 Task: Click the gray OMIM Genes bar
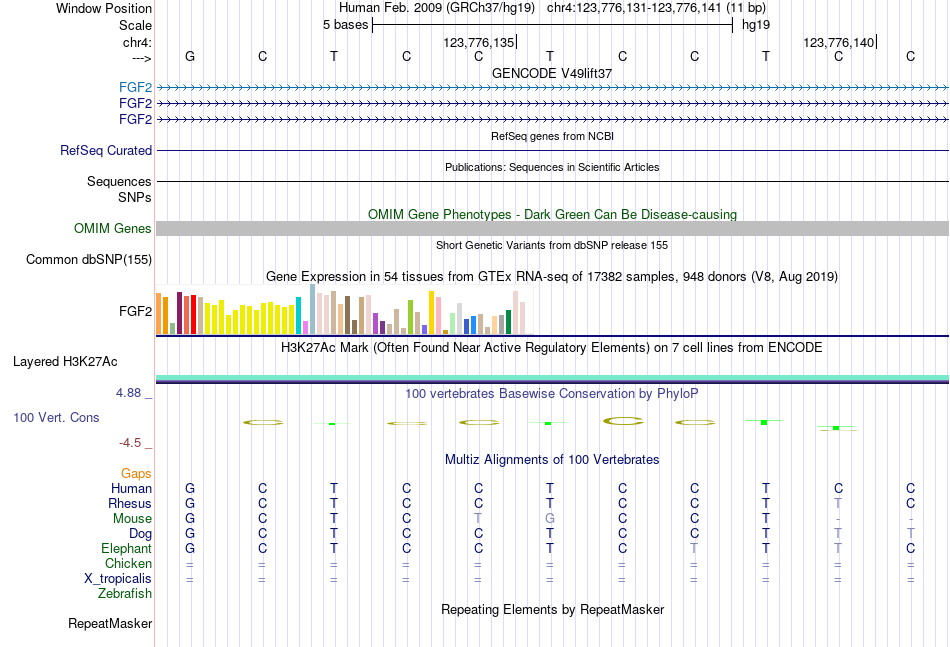click(552, 228)
